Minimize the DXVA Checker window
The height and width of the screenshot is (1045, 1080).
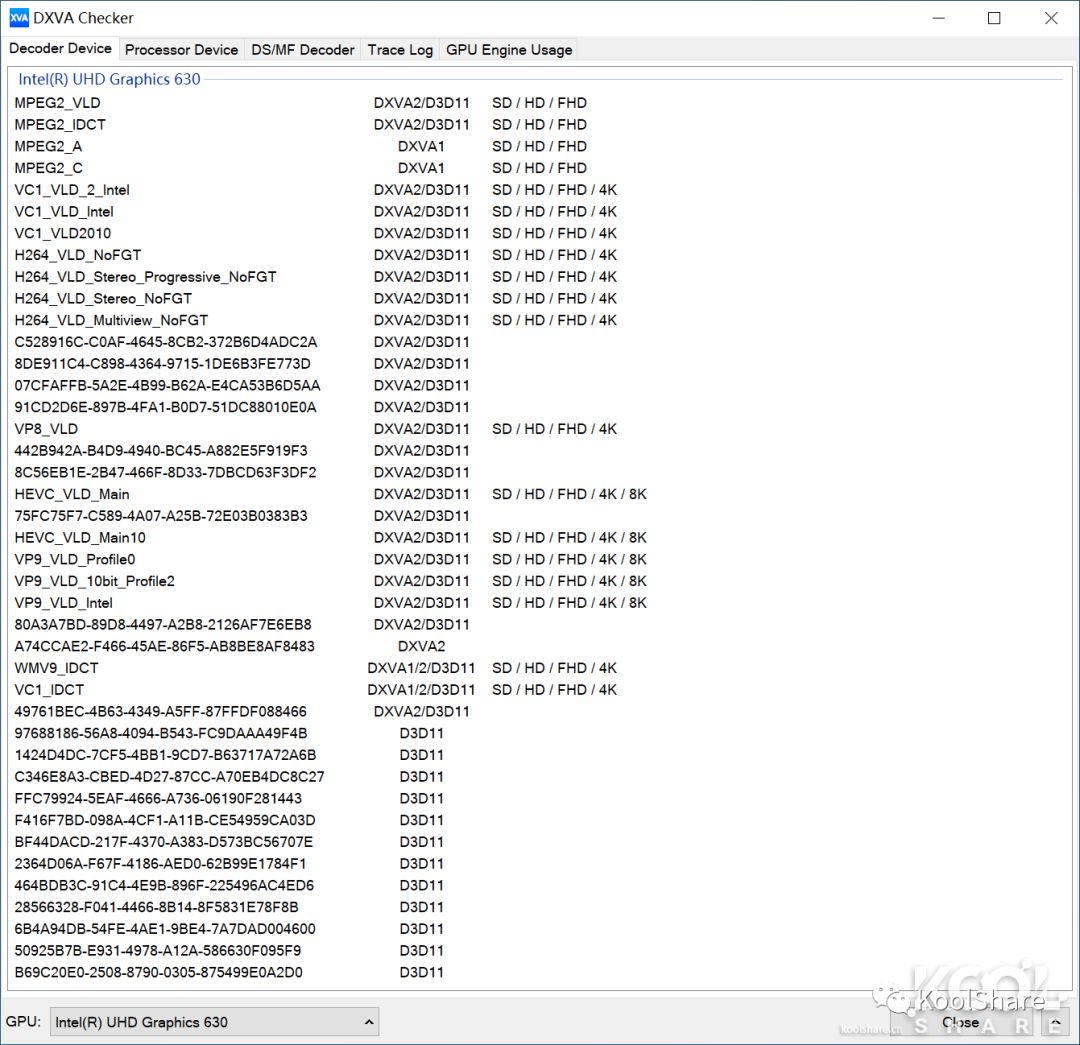[938, 18]
